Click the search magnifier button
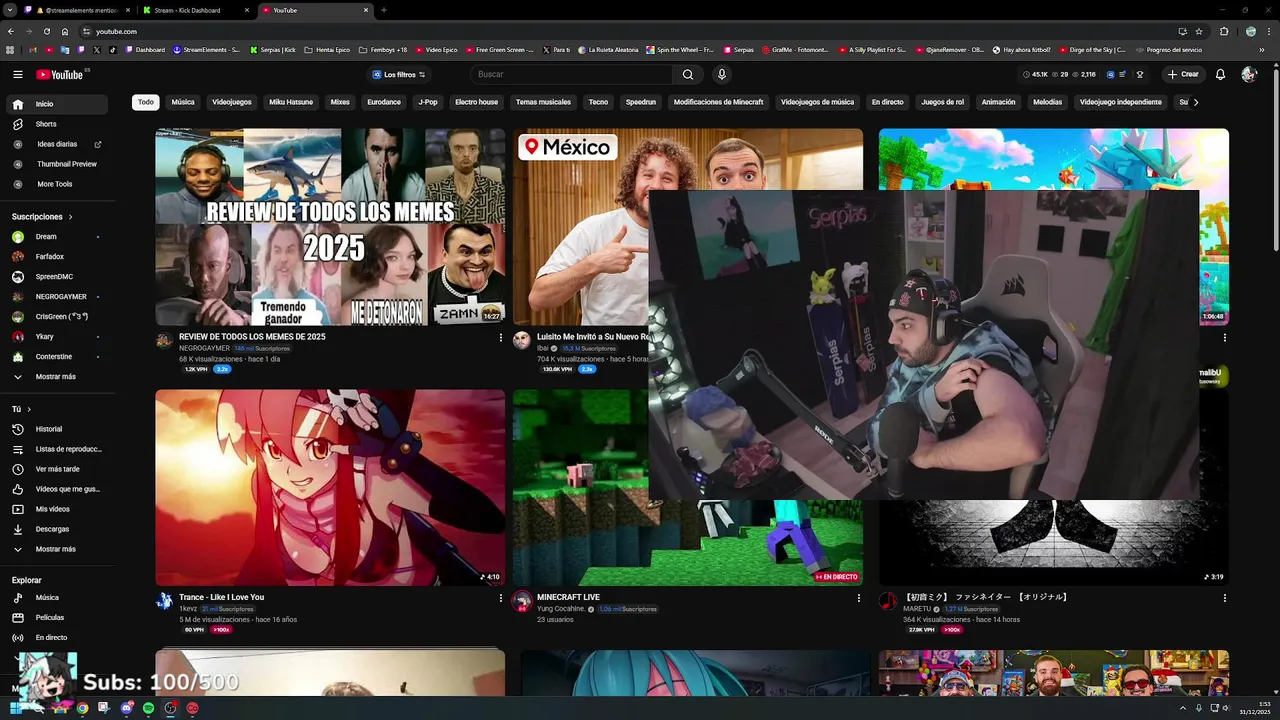Image resolution: width=1280 pixels, height=720 pixels. (x=688, y=74)
